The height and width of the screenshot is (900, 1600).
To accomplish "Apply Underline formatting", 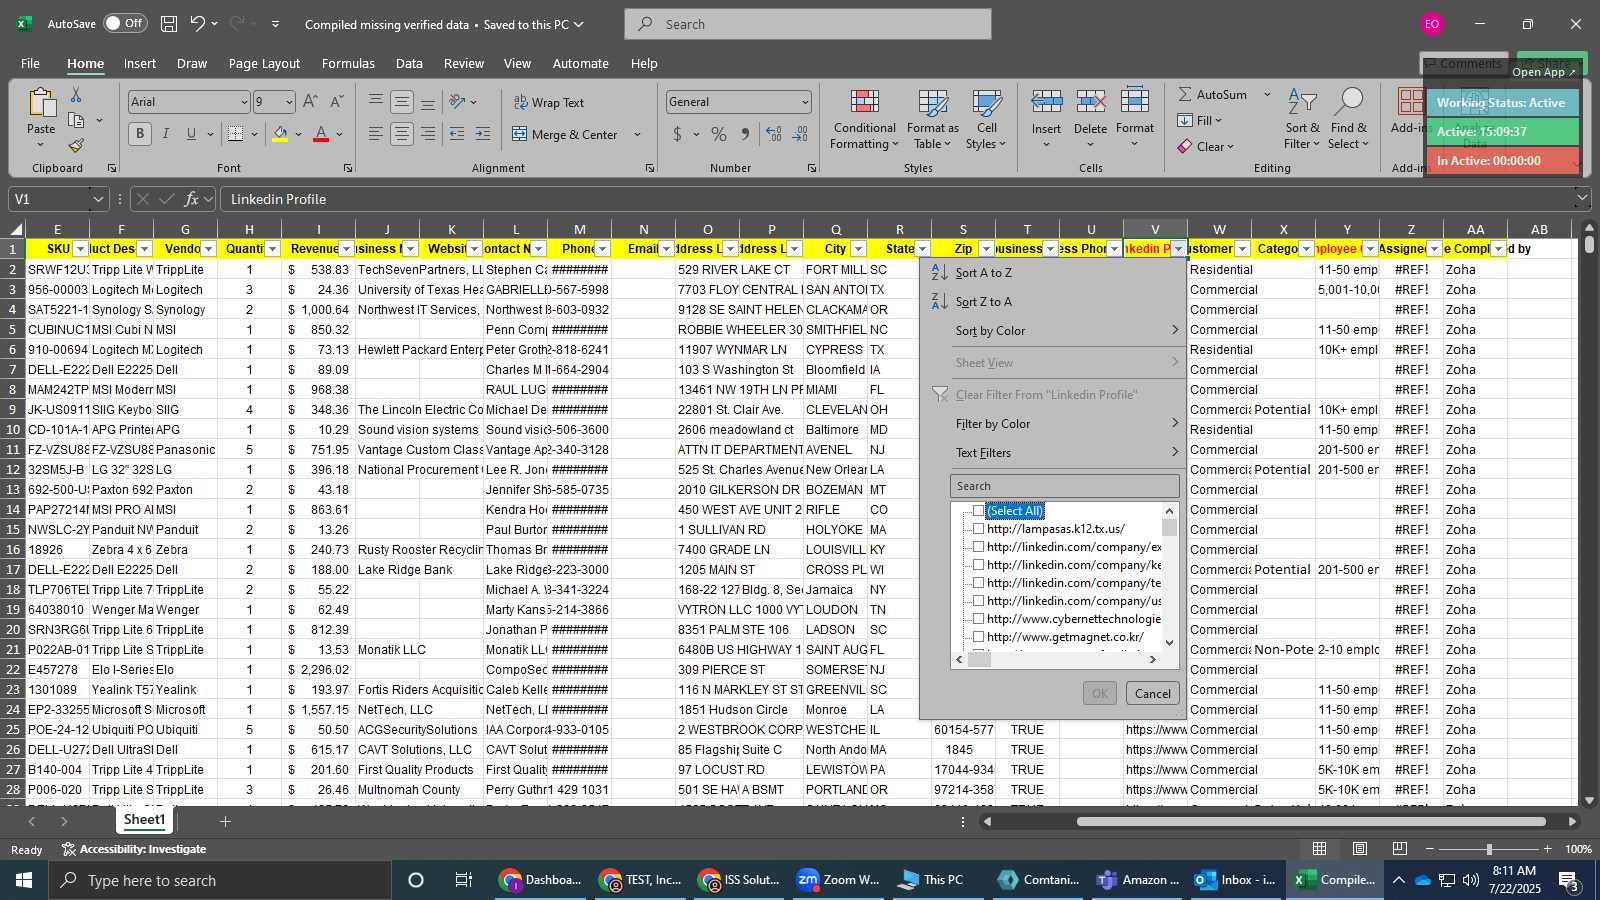I will pos(191,134).
